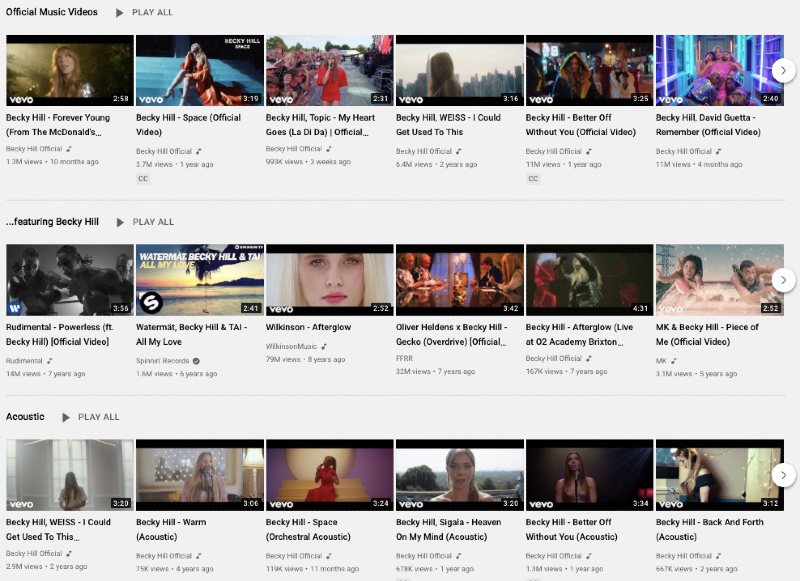
Task: Open Spinnin' Records channel link
Action: pos(162,361)
